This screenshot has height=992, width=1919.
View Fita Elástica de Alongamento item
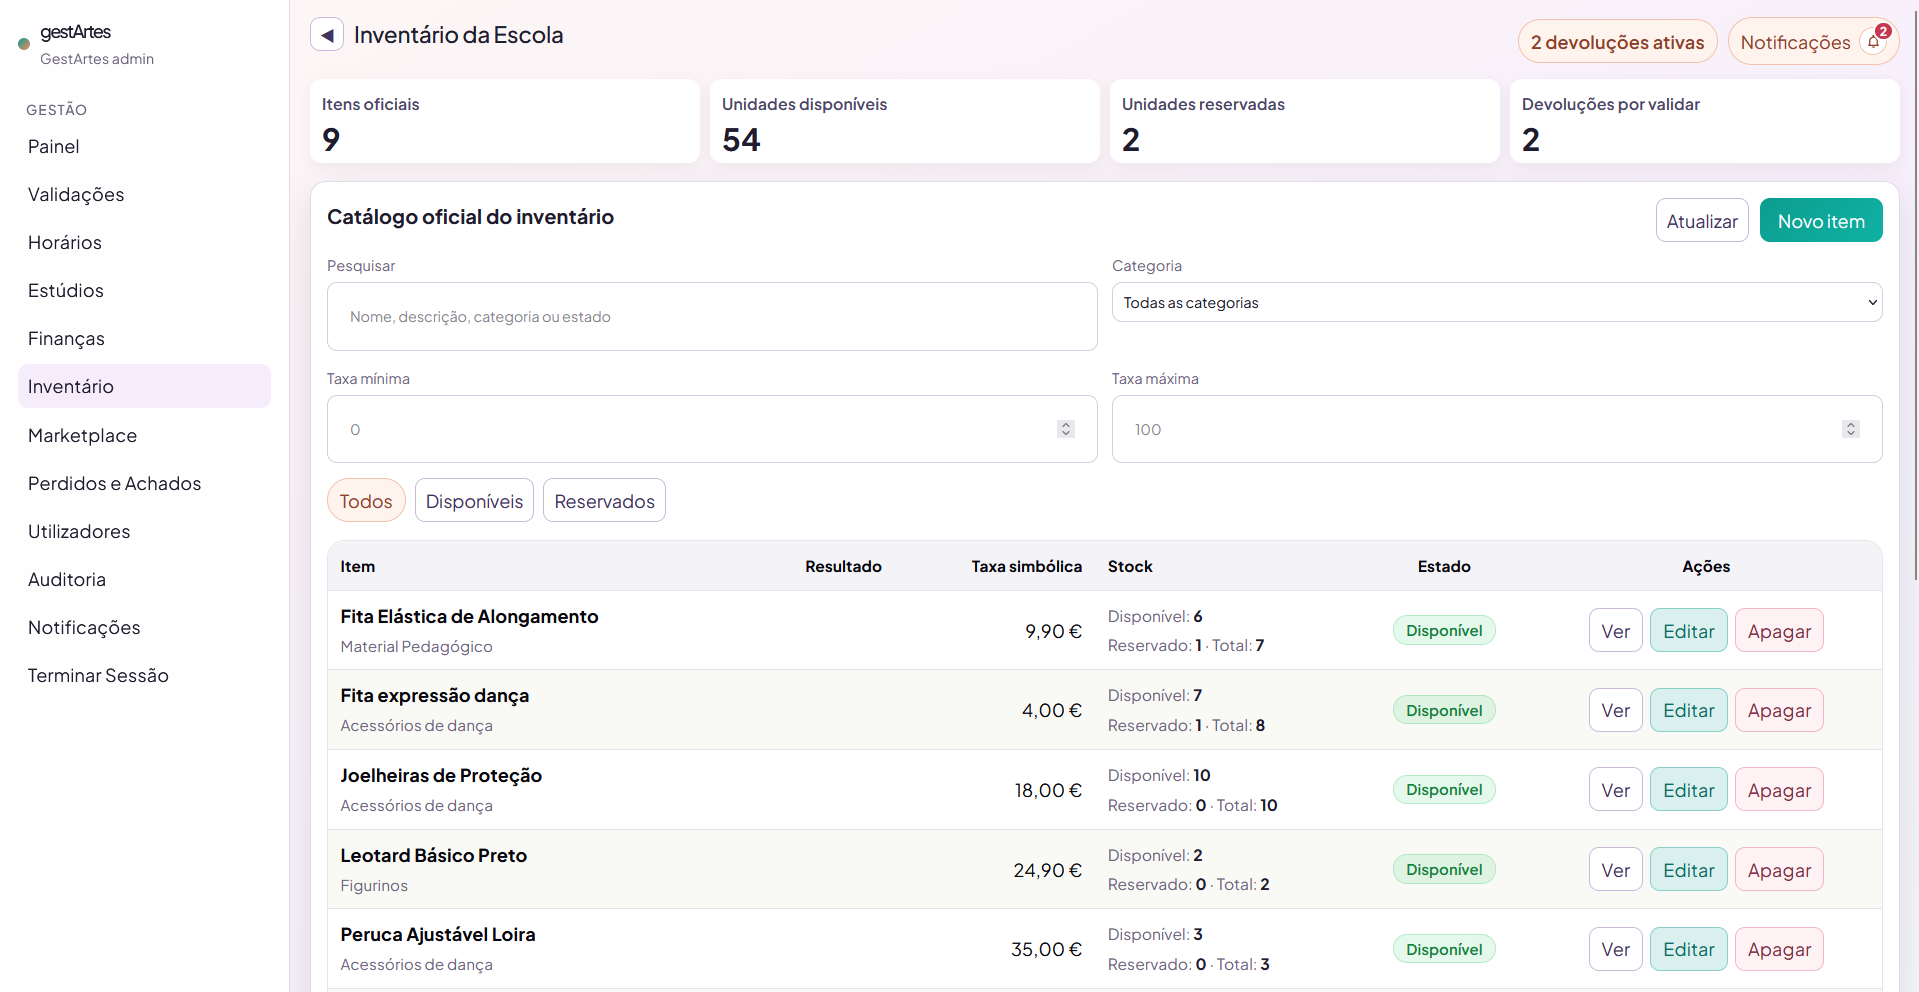(x=1615, y=631)
